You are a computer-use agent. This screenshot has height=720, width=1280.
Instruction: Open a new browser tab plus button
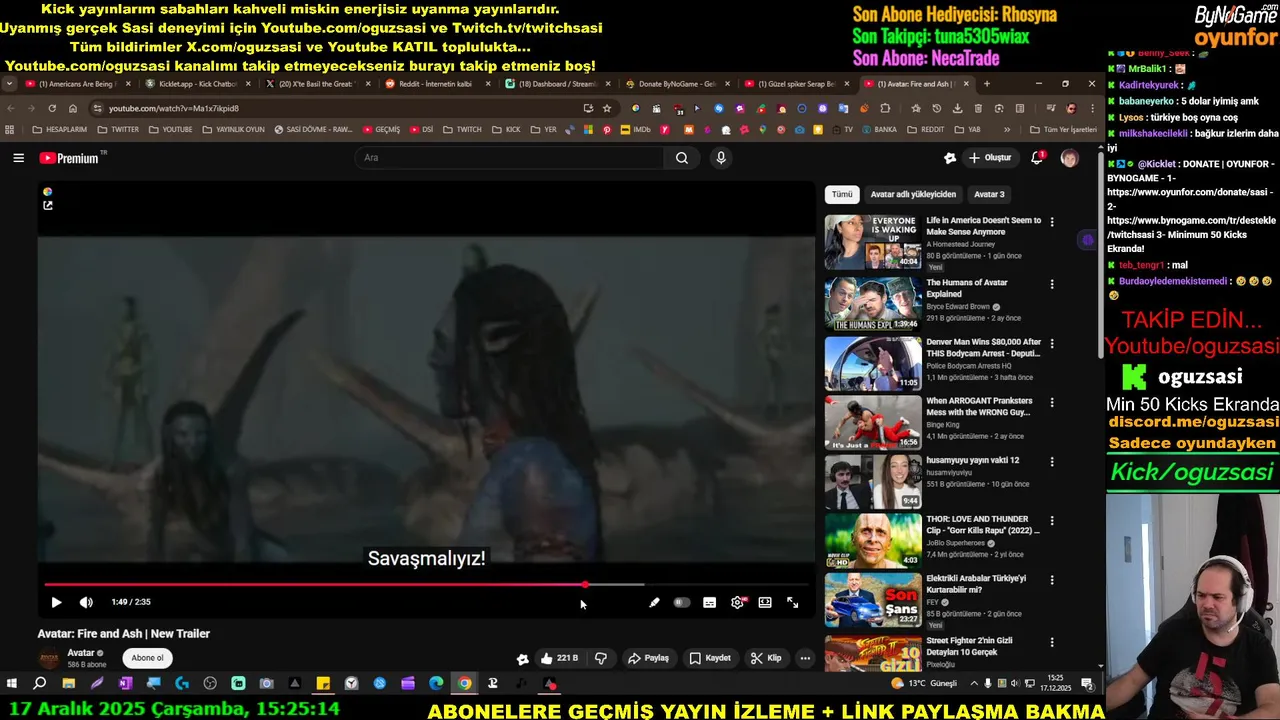click(x=986, y=84)
